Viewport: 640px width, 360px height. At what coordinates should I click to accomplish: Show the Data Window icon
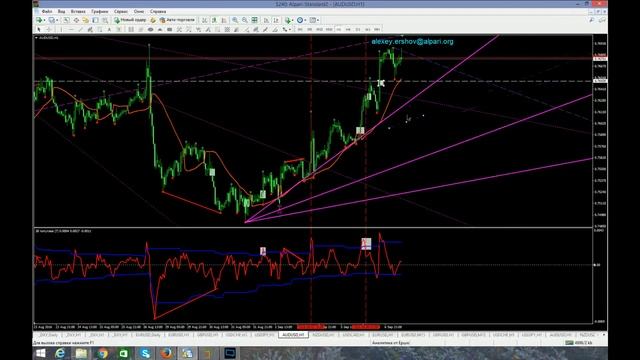pyautogui.click(x=76, y=20)
